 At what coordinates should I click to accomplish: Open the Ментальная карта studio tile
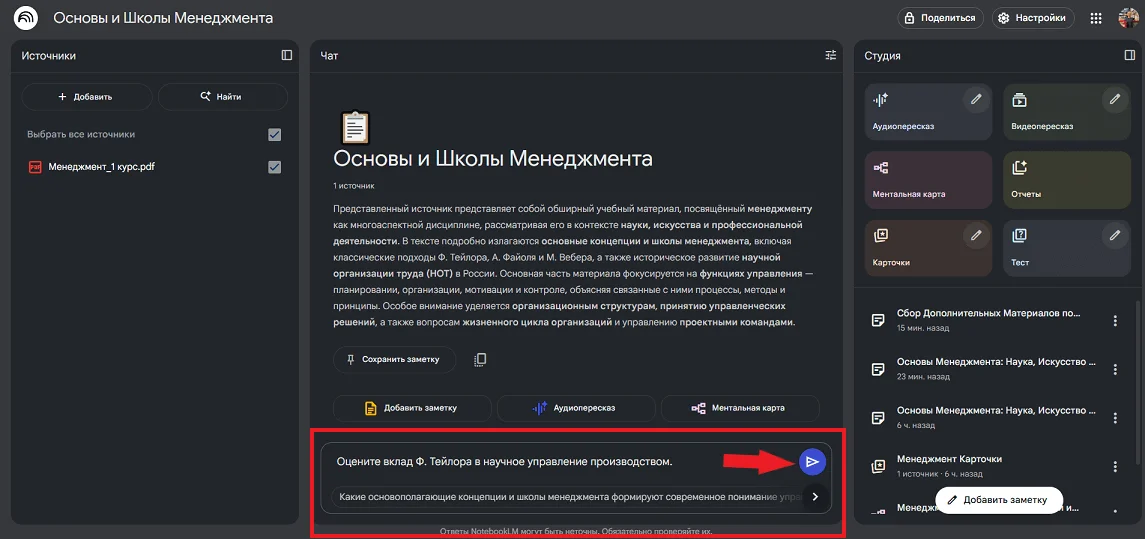tap(928, 180)
